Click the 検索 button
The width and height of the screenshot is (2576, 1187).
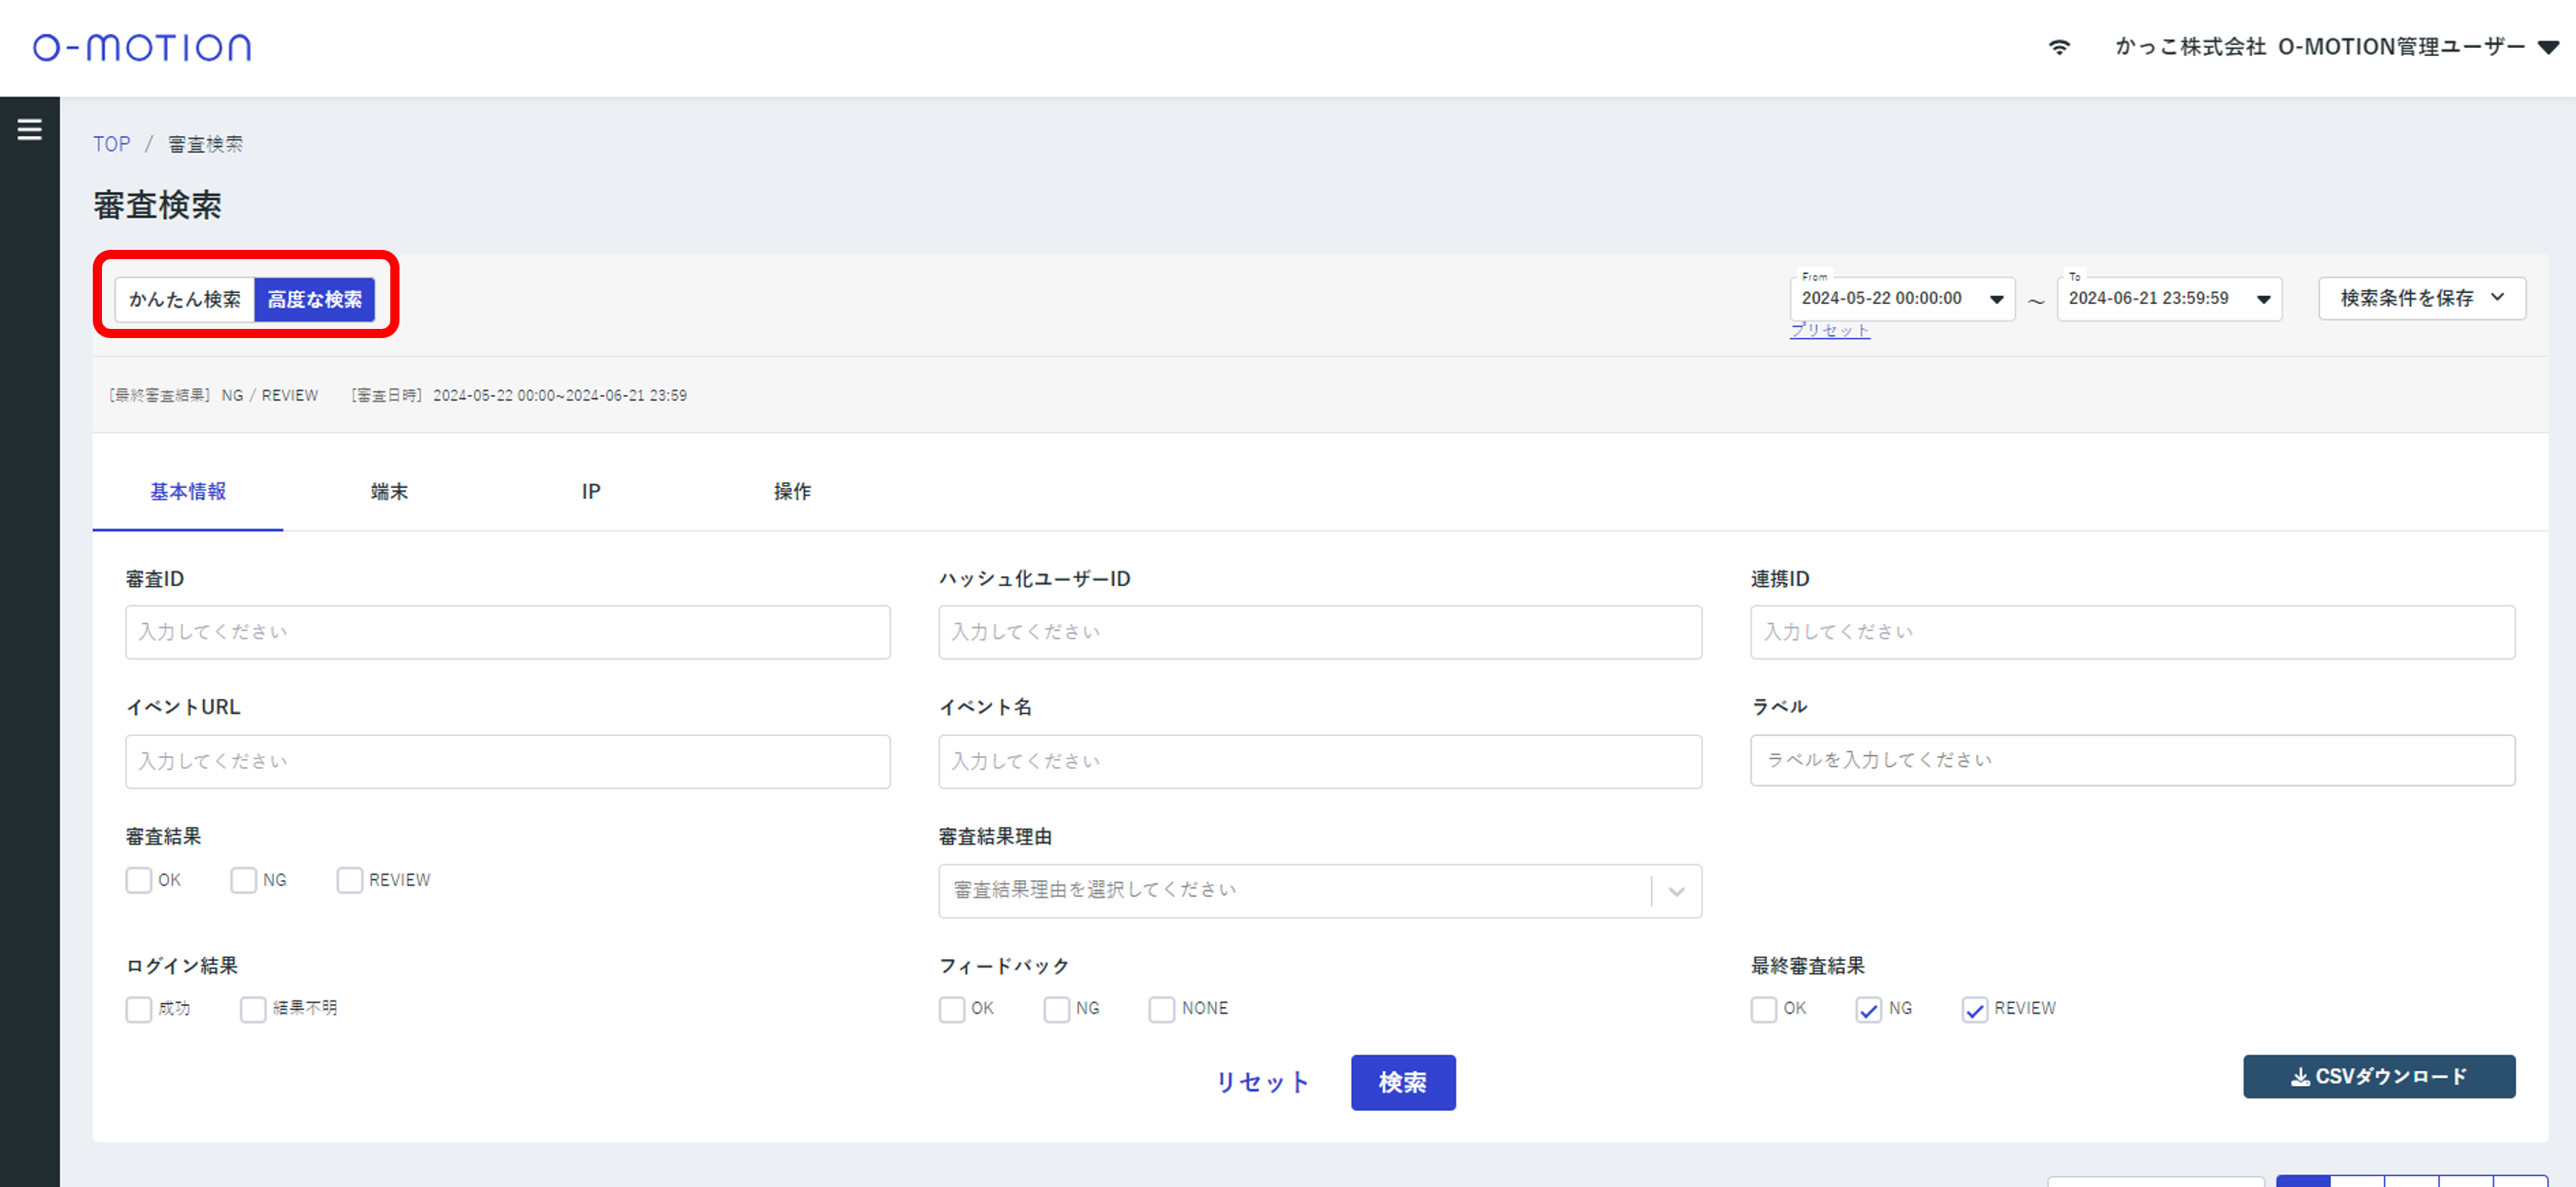coord(1402,1082)
